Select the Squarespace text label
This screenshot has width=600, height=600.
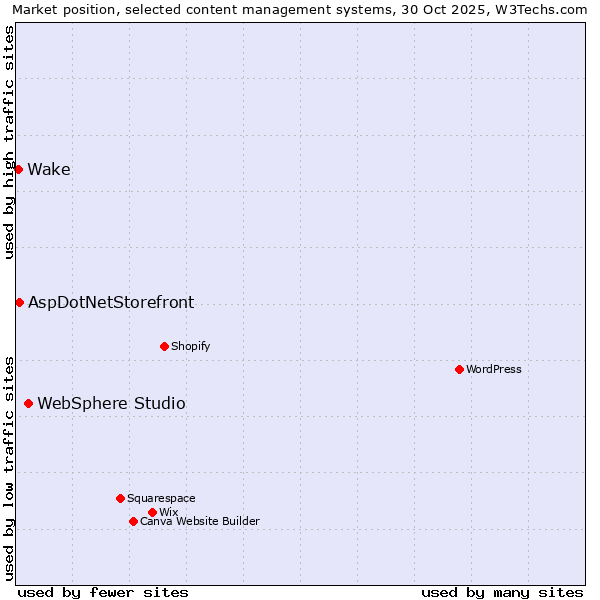point(161,498)
